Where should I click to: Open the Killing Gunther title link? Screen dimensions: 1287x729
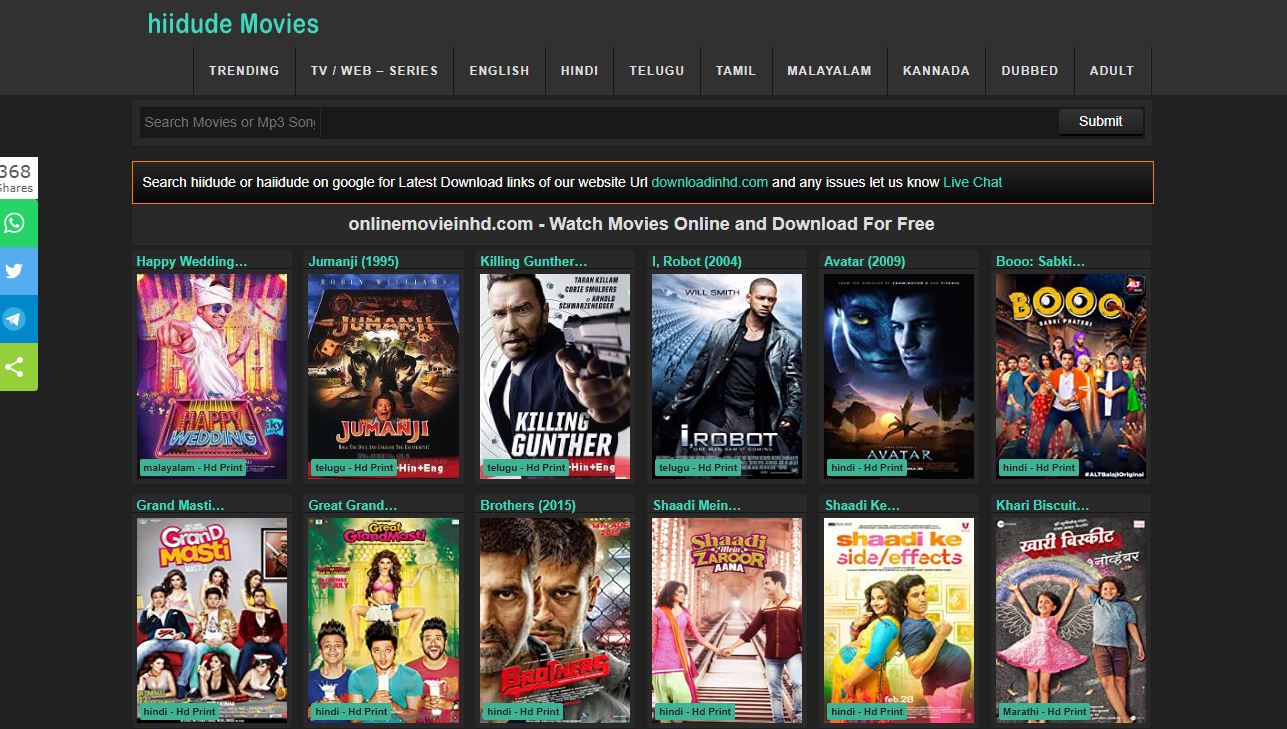[x=534, y=261]
